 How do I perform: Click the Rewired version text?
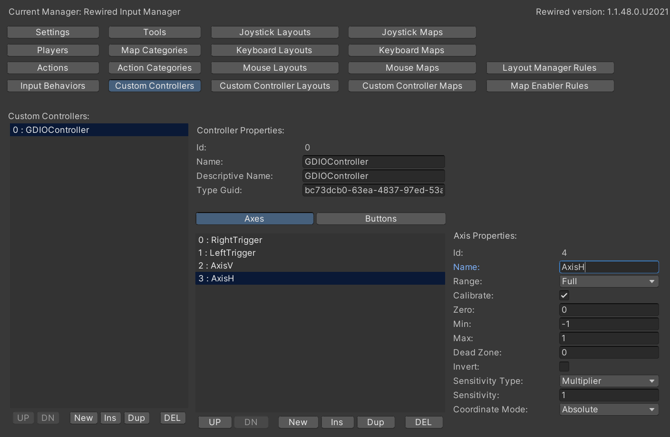(x=602, y=12)
